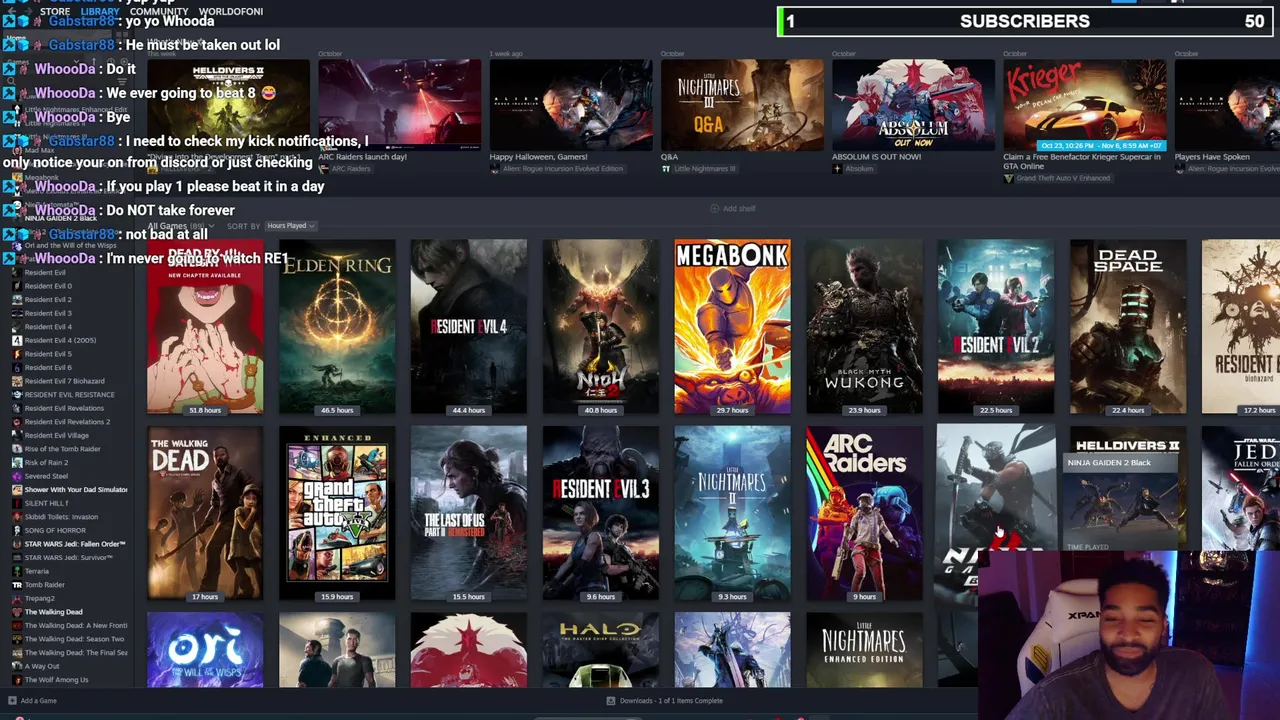Image resolution: width=1280 pixels, height=720 pixels.
Task: Click the RESIDENT EVIL RESISTANCE sidebar icon
Action: [x=17, y=394]
